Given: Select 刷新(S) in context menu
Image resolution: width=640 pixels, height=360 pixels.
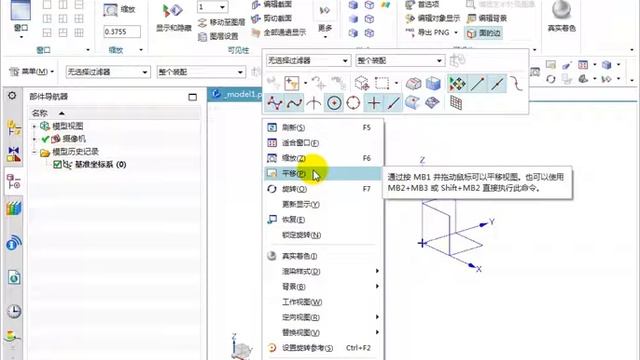Looking at the screenshot, I should point(322,127).
